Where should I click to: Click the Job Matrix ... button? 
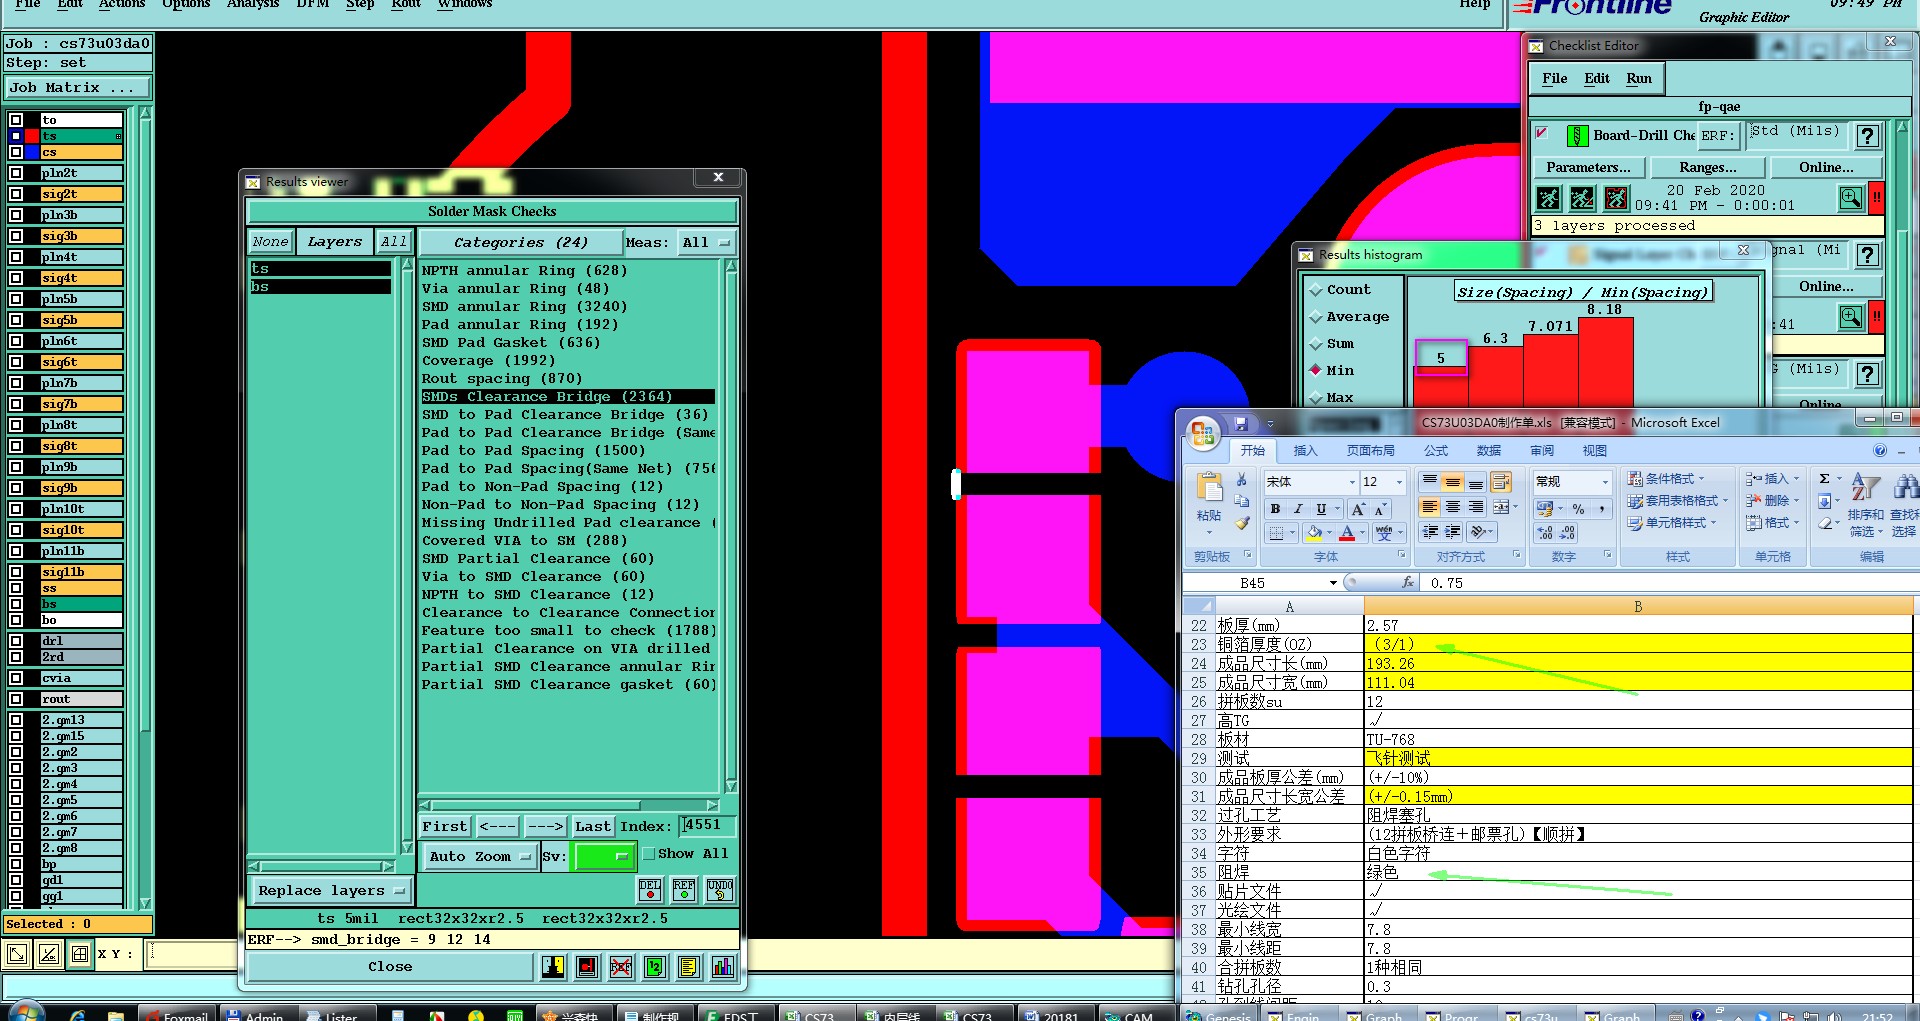coord(78,88)
